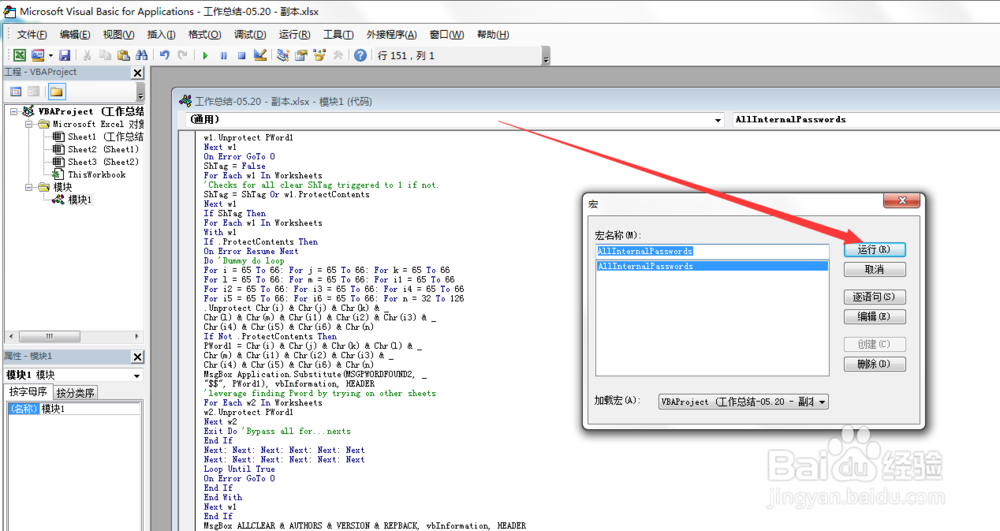Toggle Folders button in project panel
Viewport: 1000px width, 531px height.
pos(56,92)
